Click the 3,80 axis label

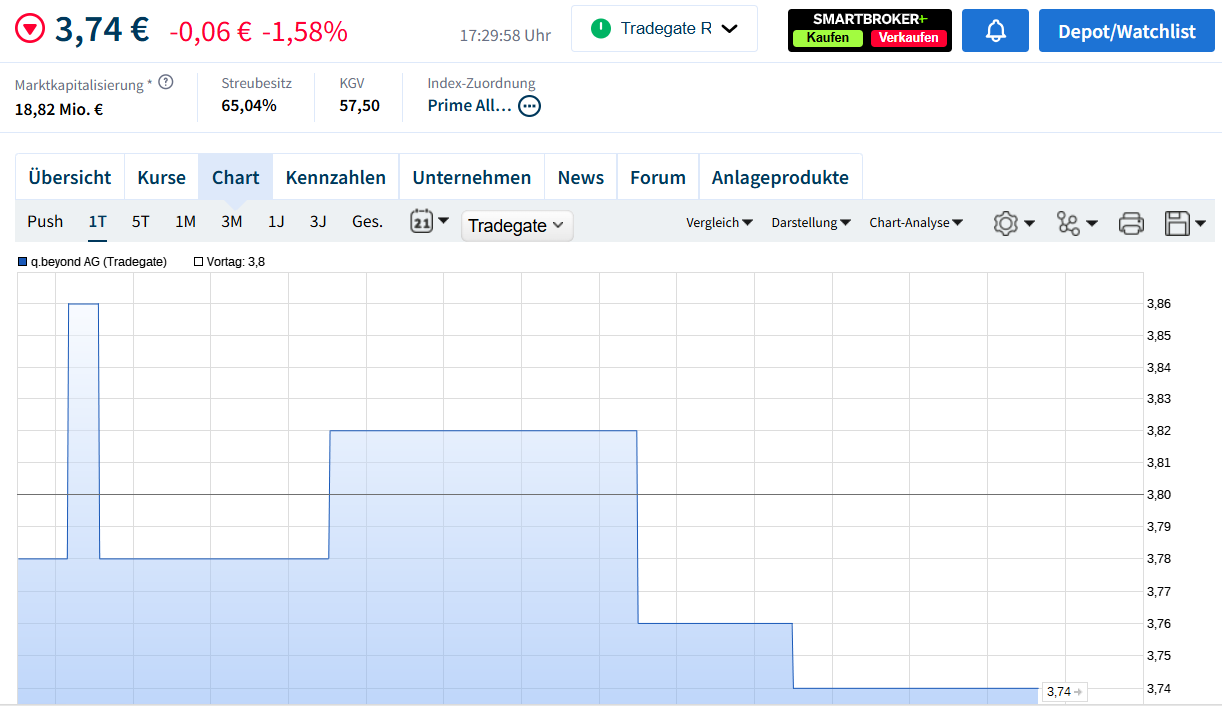pos(1158,494)
